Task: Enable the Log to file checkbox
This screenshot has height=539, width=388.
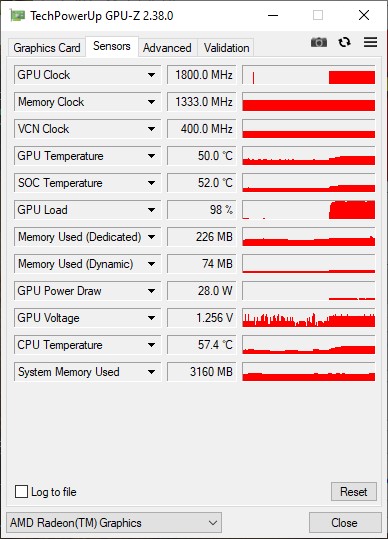Action: point(21,492)
